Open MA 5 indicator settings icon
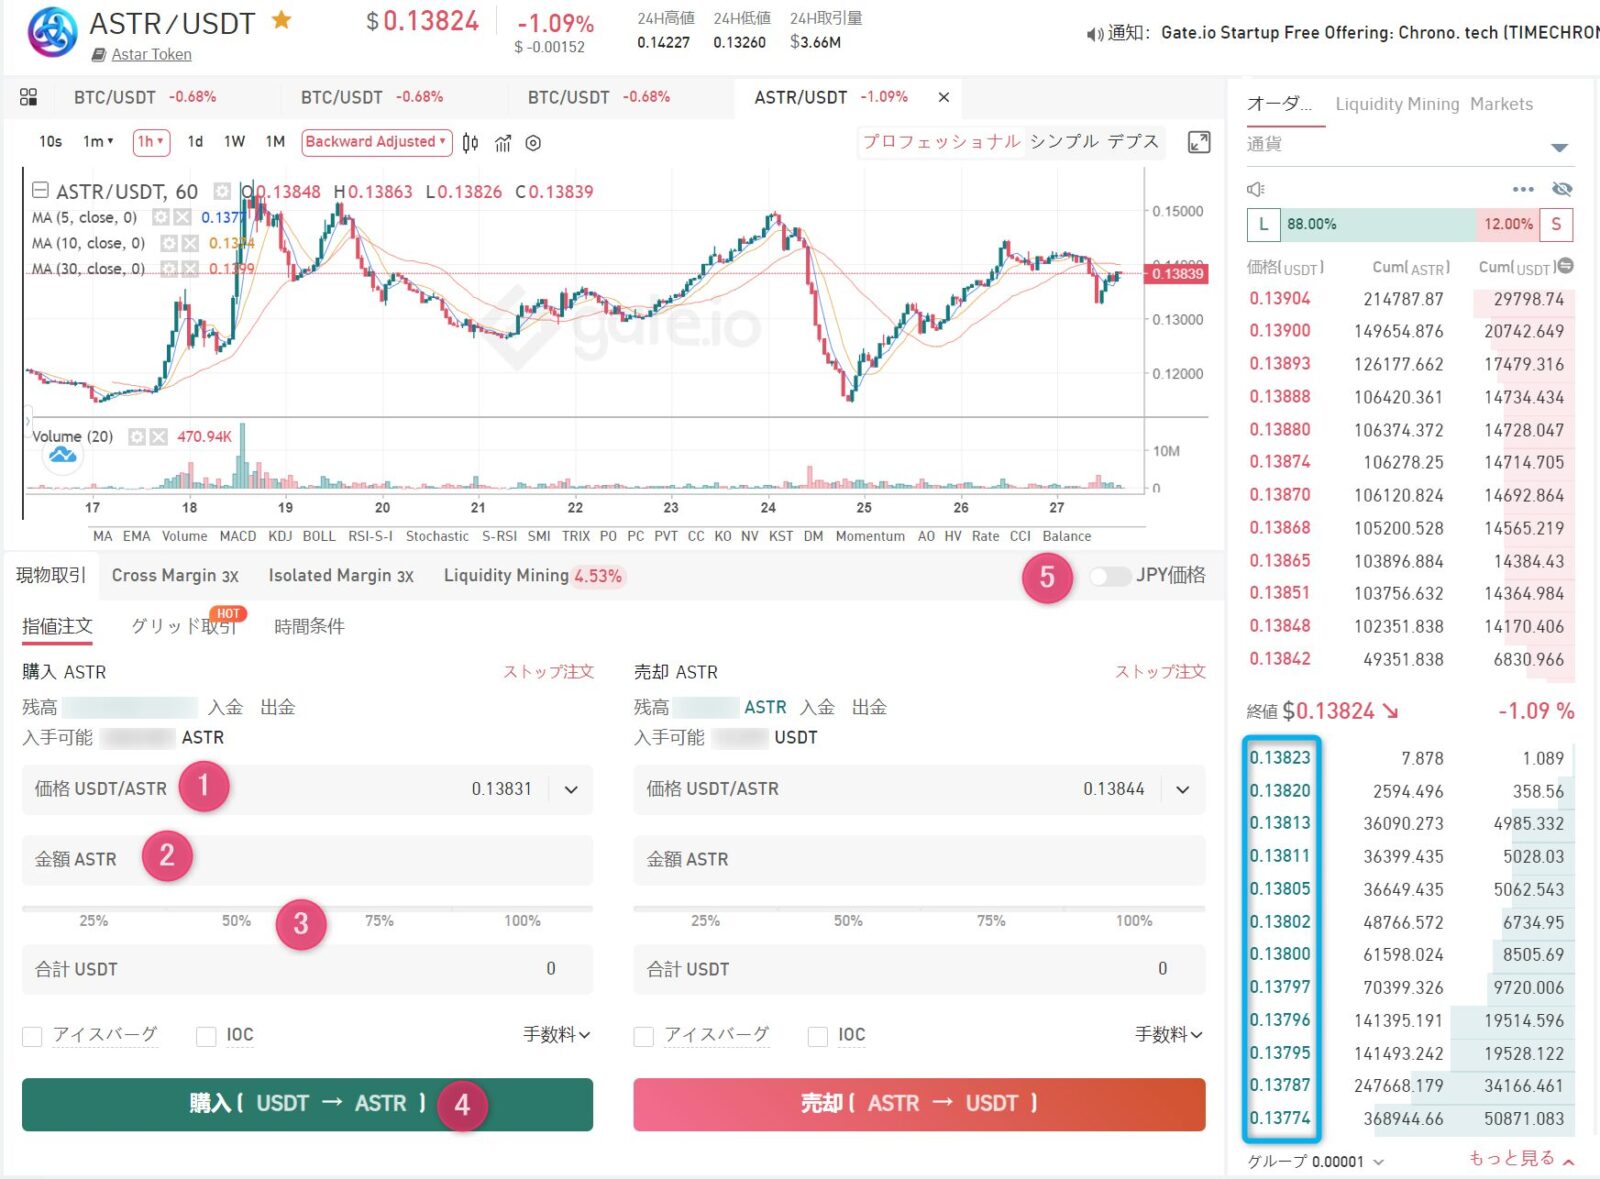 point(160,217)
